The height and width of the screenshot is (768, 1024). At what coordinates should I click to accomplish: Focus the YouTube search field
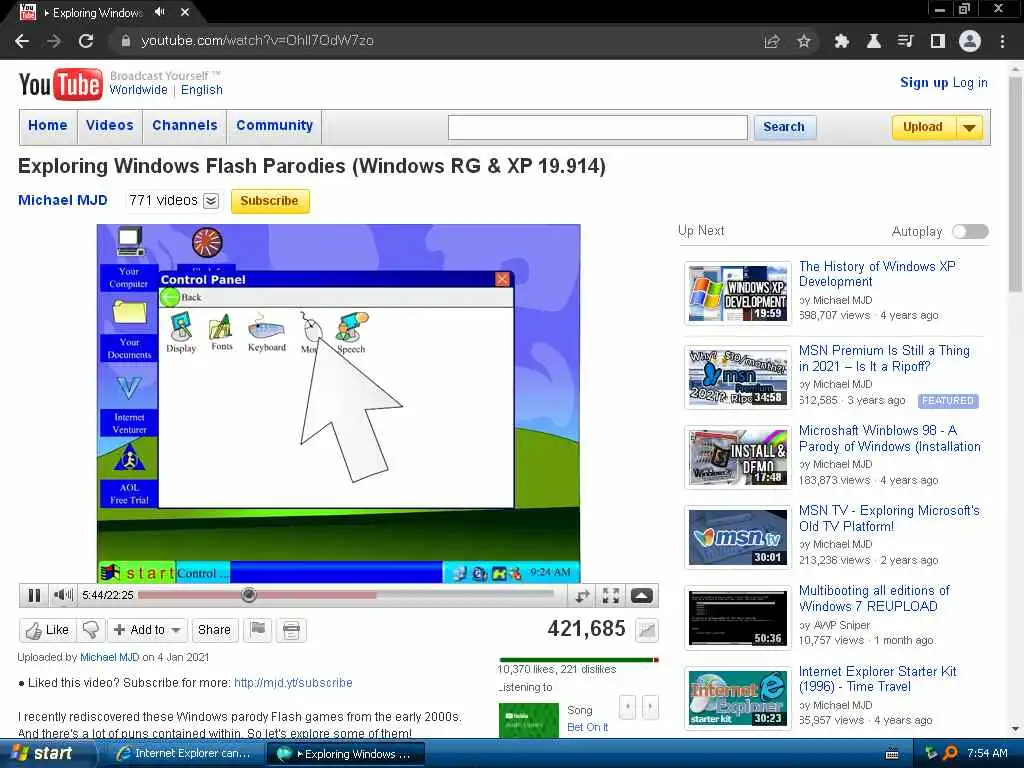tap(598, 127)
